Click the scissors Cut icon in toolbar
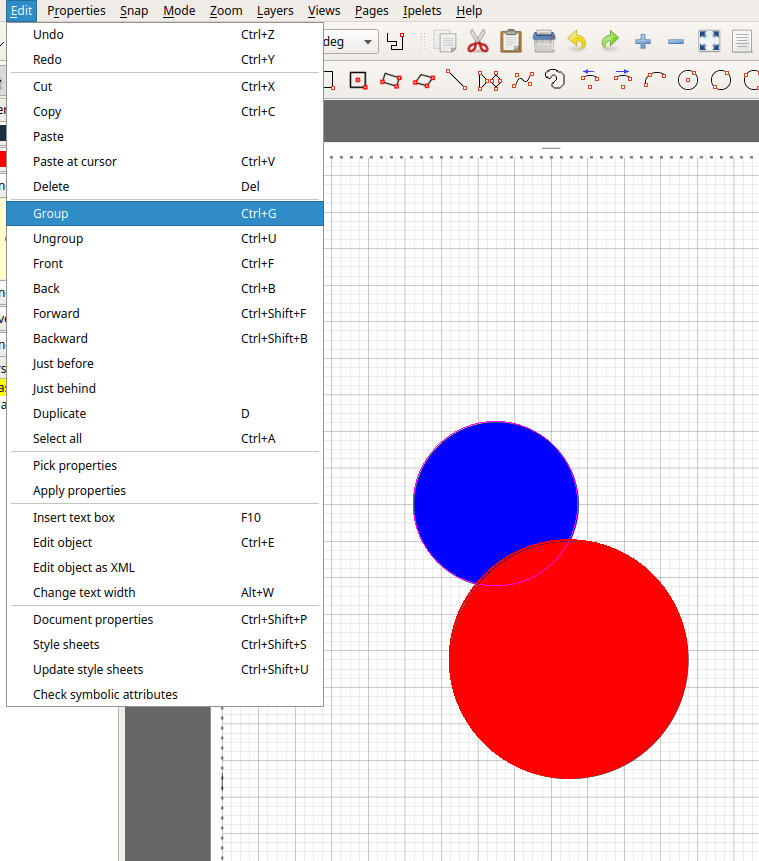 pos(478,42)
